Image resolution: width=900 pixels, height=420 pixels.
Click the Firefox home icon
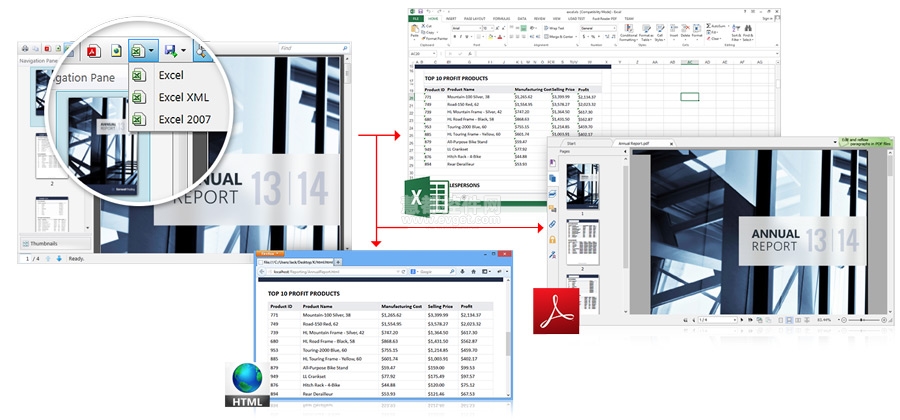pyautogui.click(x=474, y=271)
